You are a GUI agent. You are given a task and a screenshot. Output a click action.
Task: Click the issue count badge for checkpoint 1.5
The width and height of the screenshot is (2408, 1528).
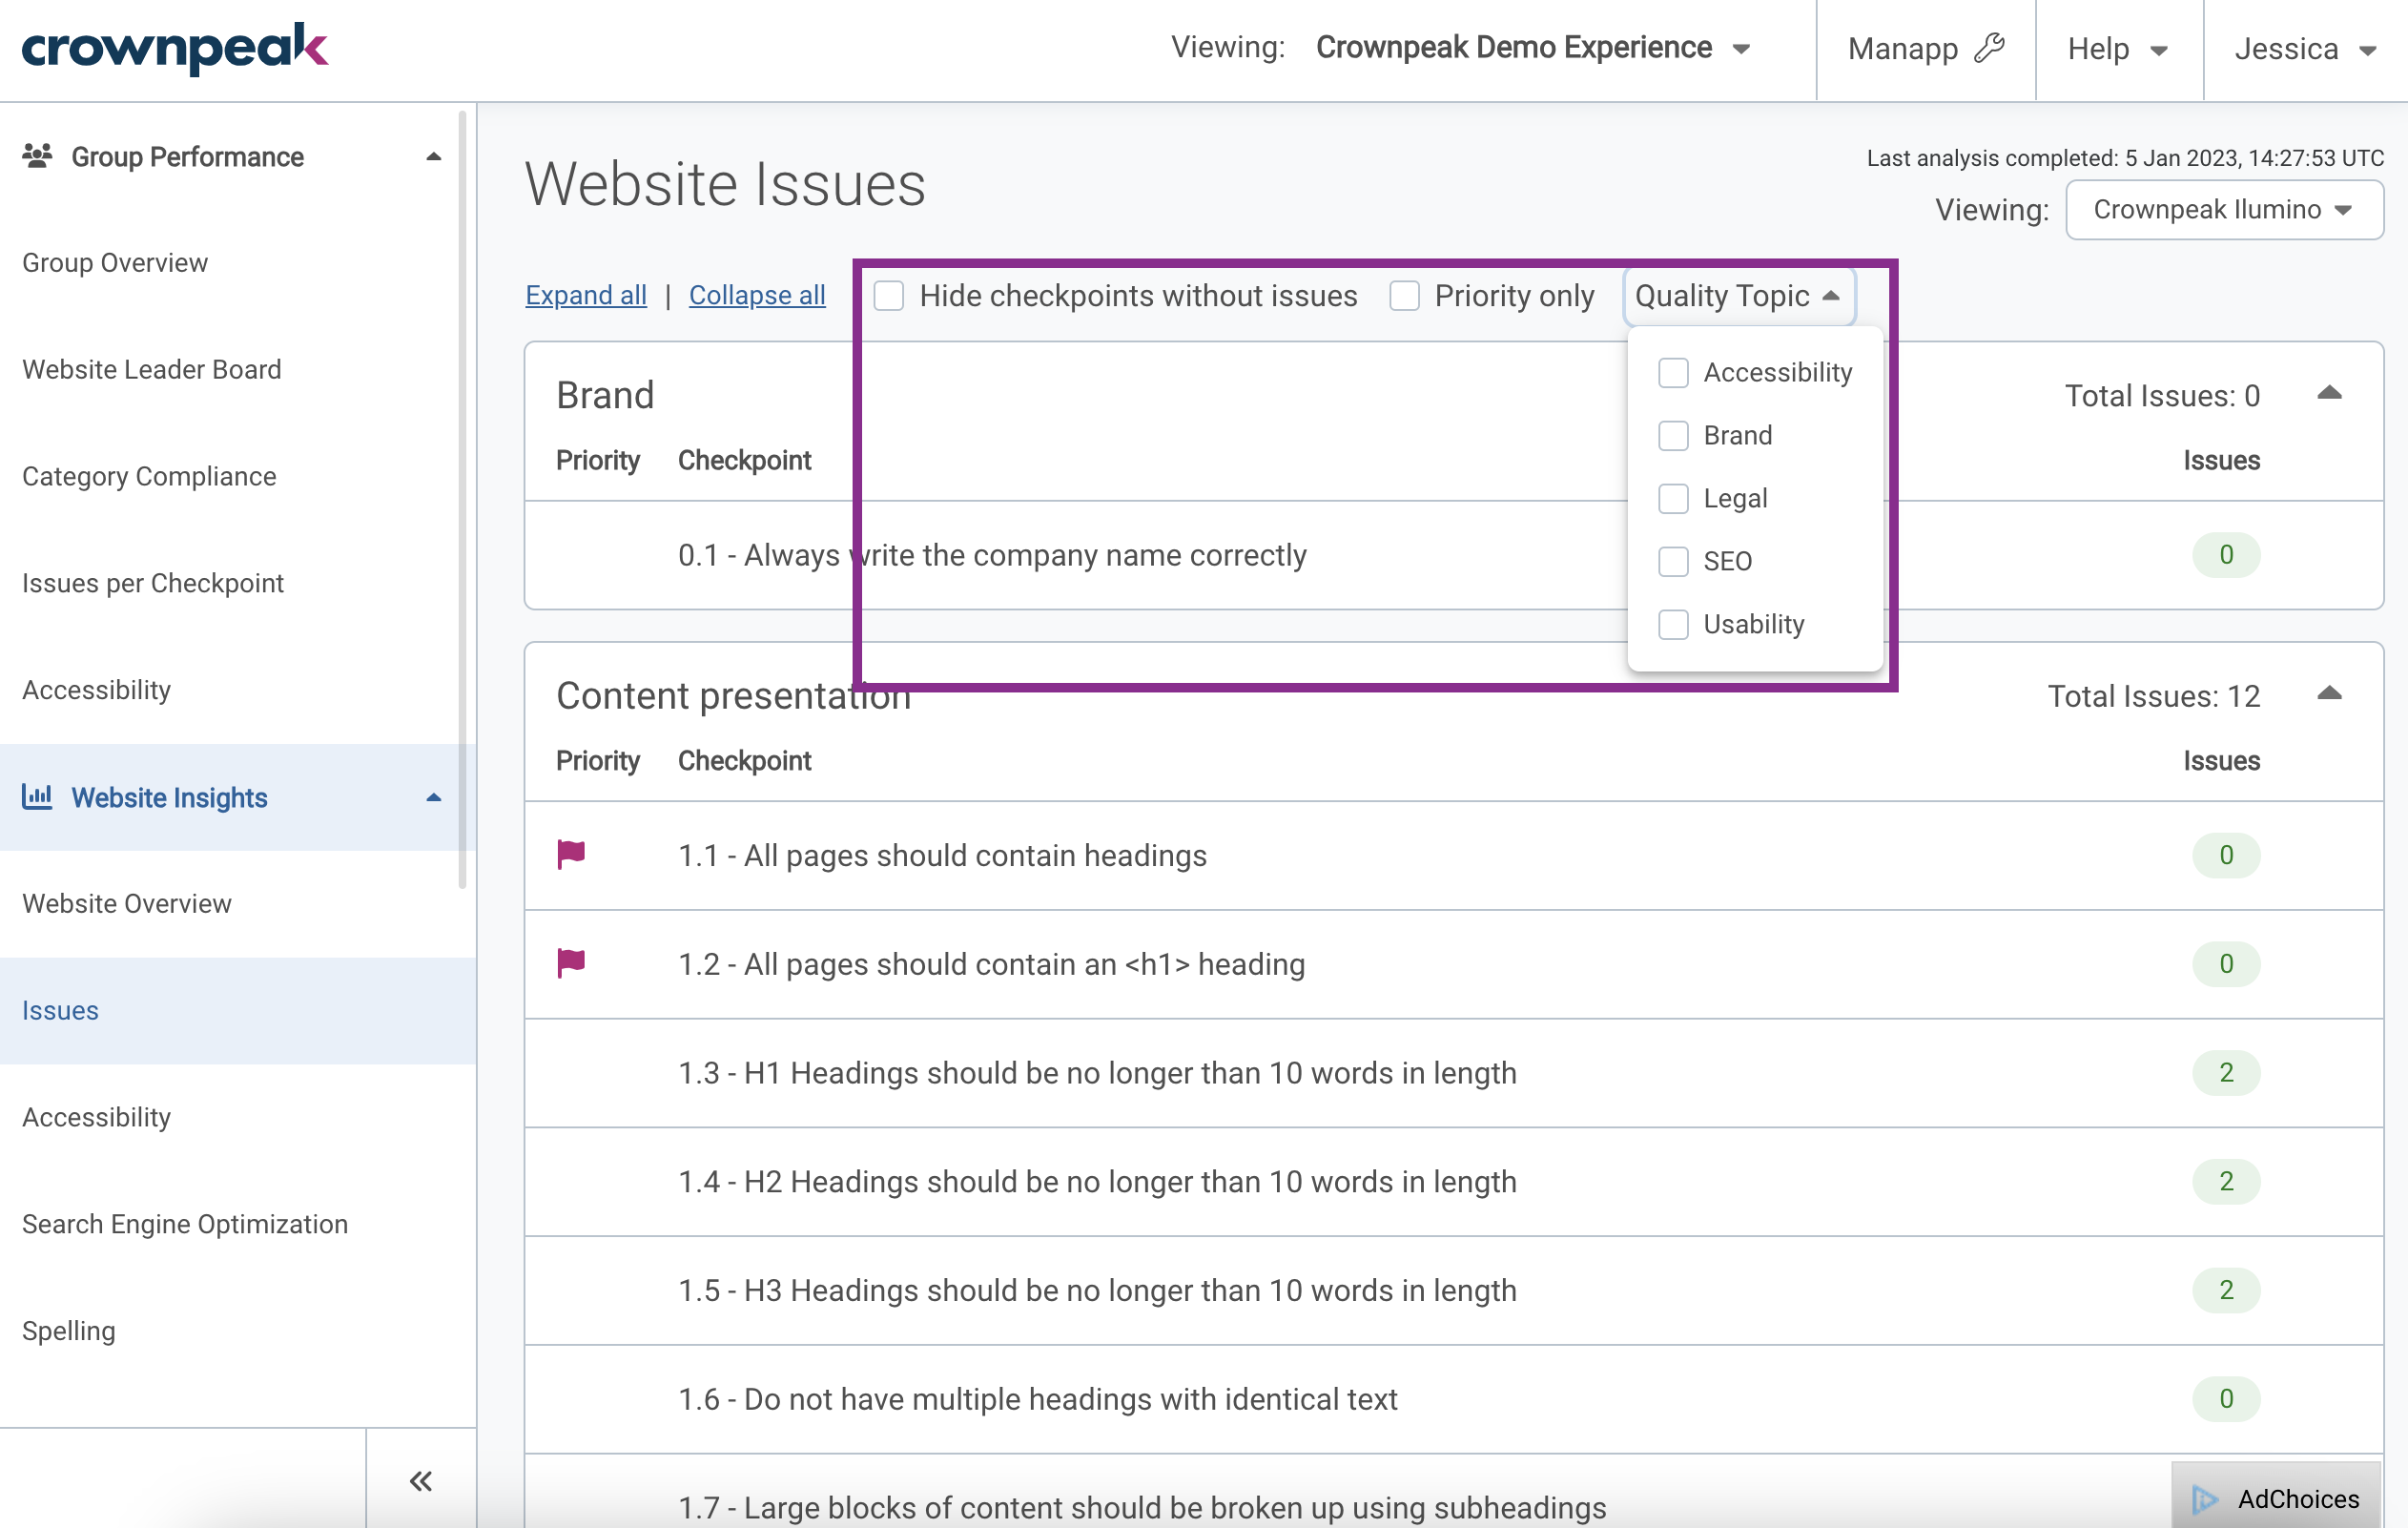[2226, 1291]
